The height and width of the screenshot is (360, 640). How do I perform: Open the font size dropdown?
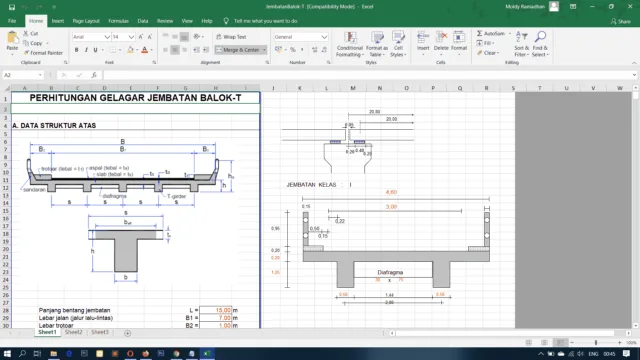131,37
